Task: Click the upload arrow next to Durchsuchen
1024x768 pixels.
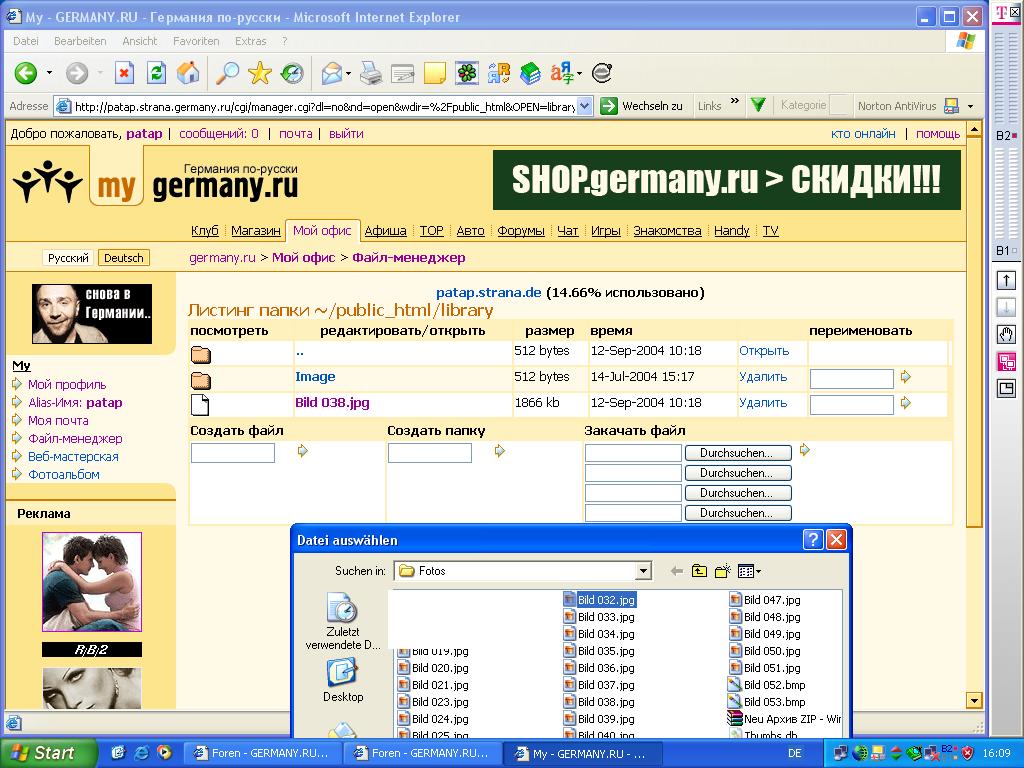Action: tap(805, 450)
